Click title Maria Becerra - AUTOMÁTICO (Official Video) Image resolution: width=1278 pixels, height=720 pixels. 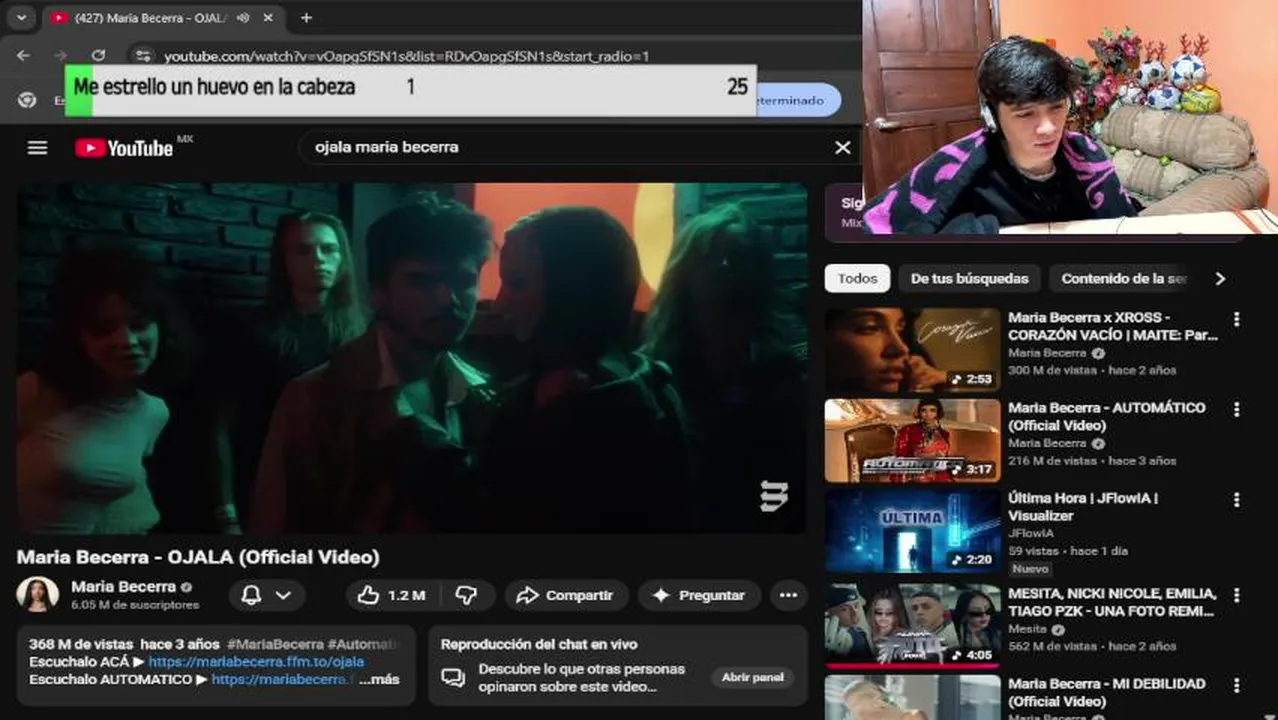1107,416
